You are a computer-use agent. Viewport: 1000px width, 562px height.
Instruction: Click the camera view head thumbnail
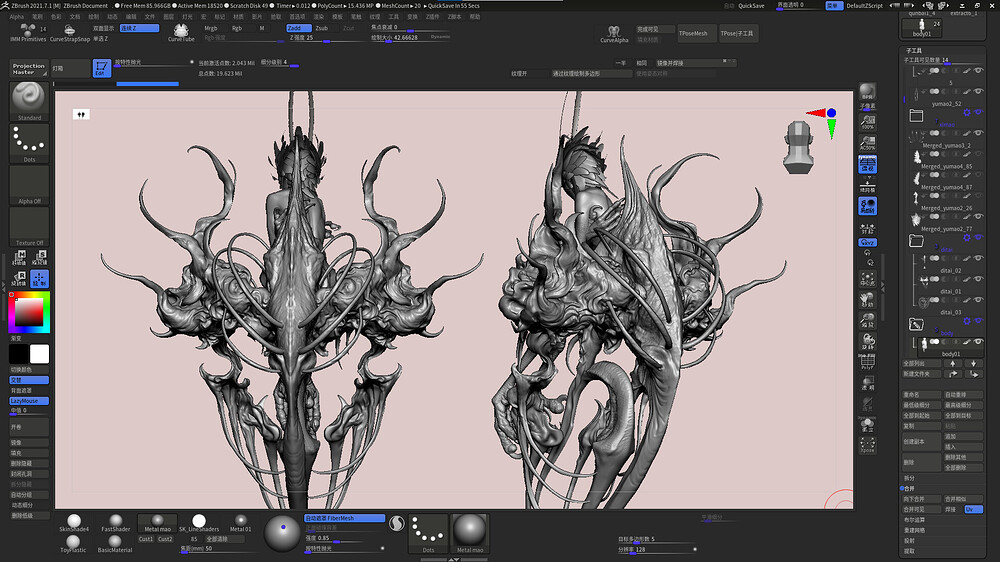[798, 147]
